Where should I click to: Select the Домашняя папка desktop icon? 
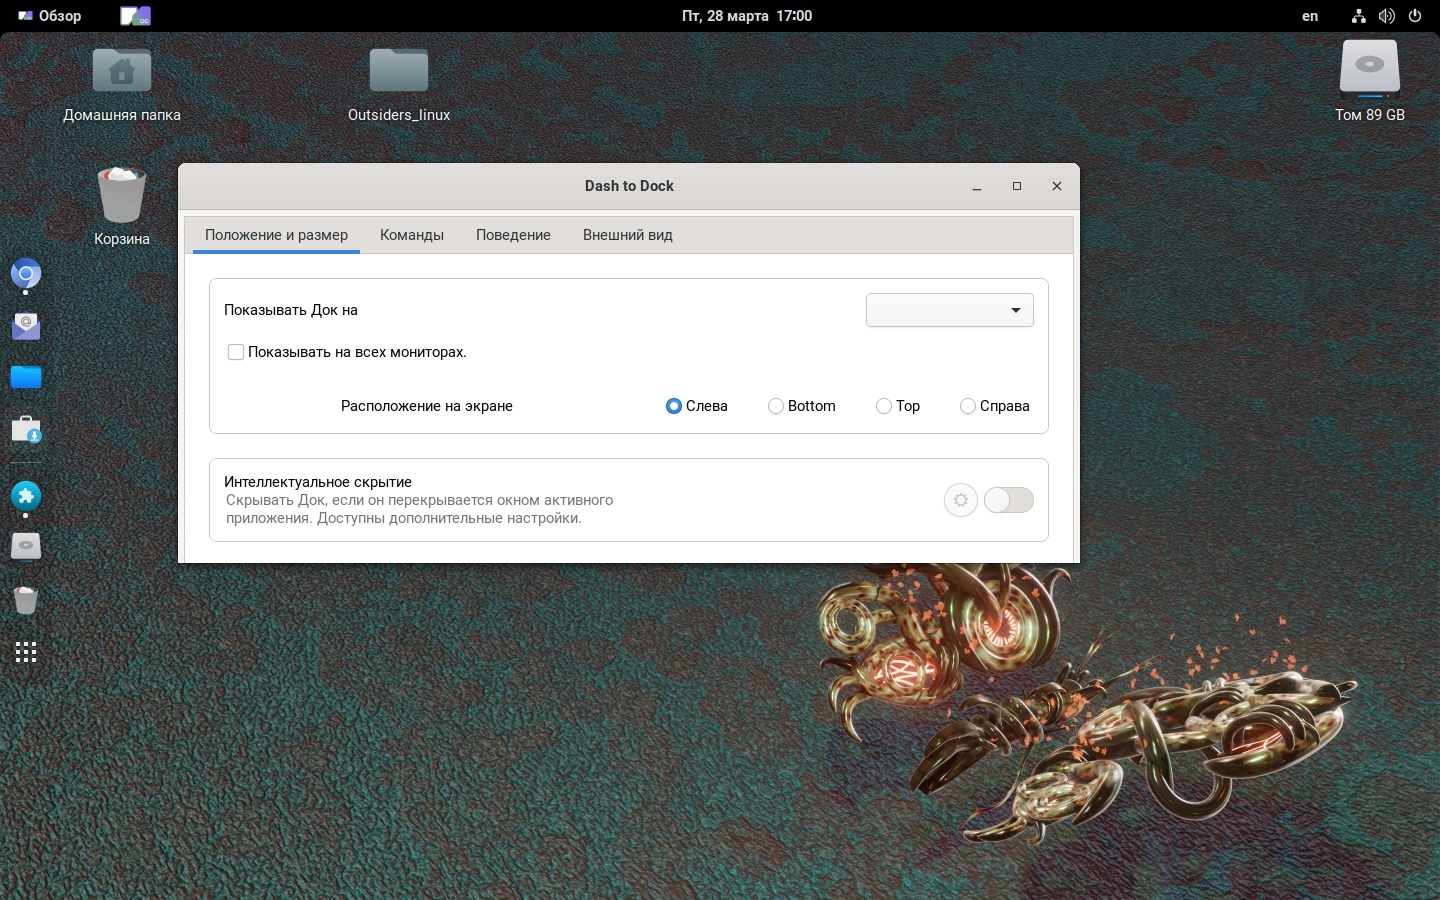click(122, 85)
